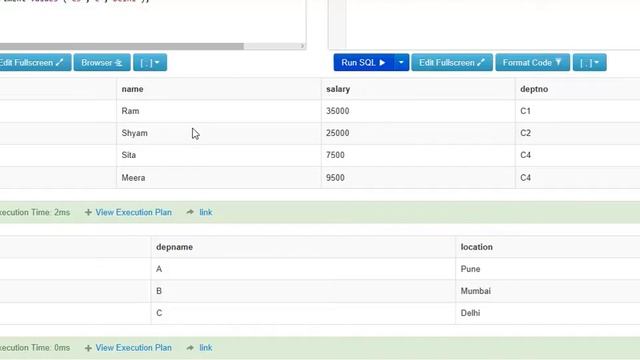
Task: Open the left panel [ ; ] terminator dropdown
Action: 150,62
